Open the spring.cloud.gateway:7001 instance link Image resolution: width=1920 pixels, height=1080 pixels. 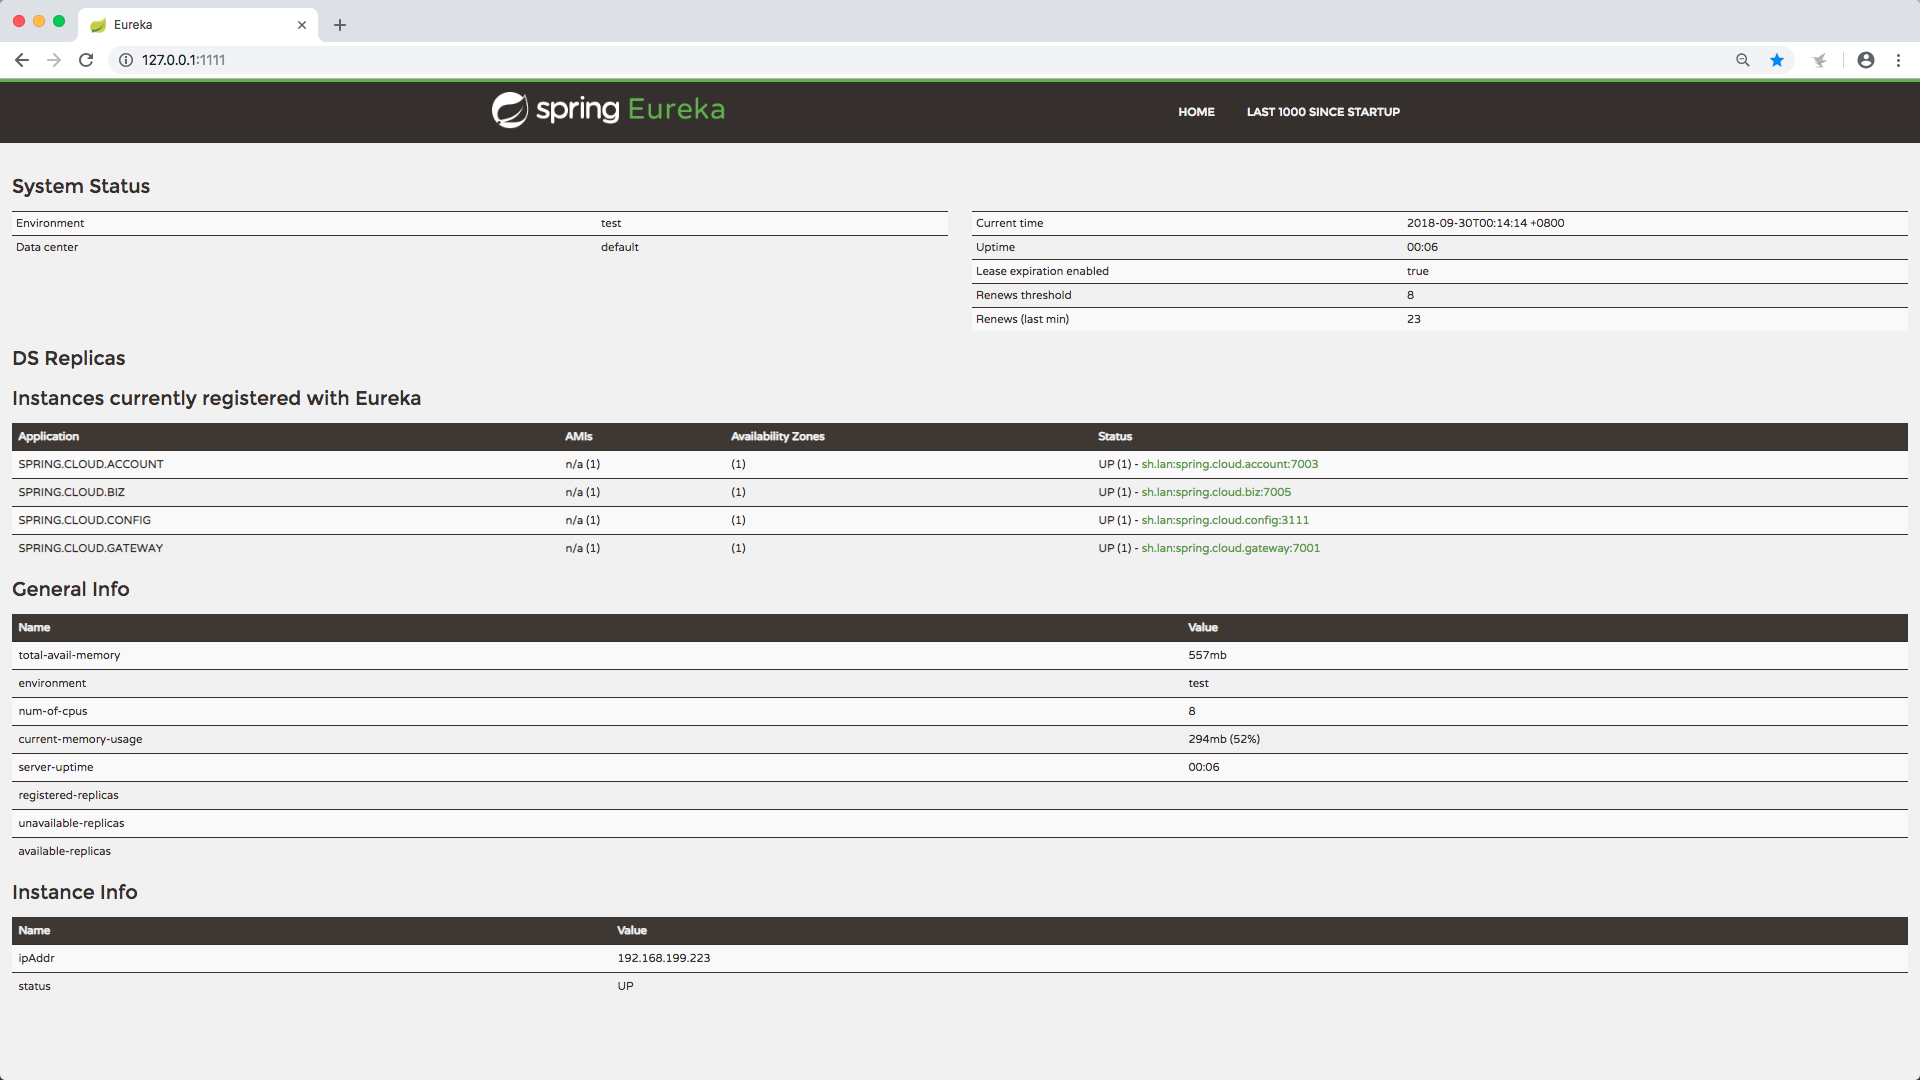tap(1230, 548)
